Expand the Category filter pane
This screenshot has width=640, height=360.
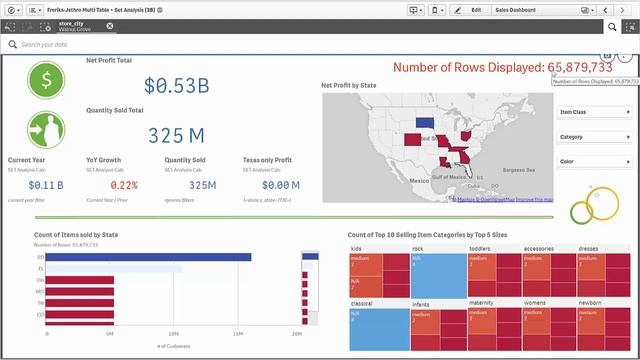coord(594,137)
